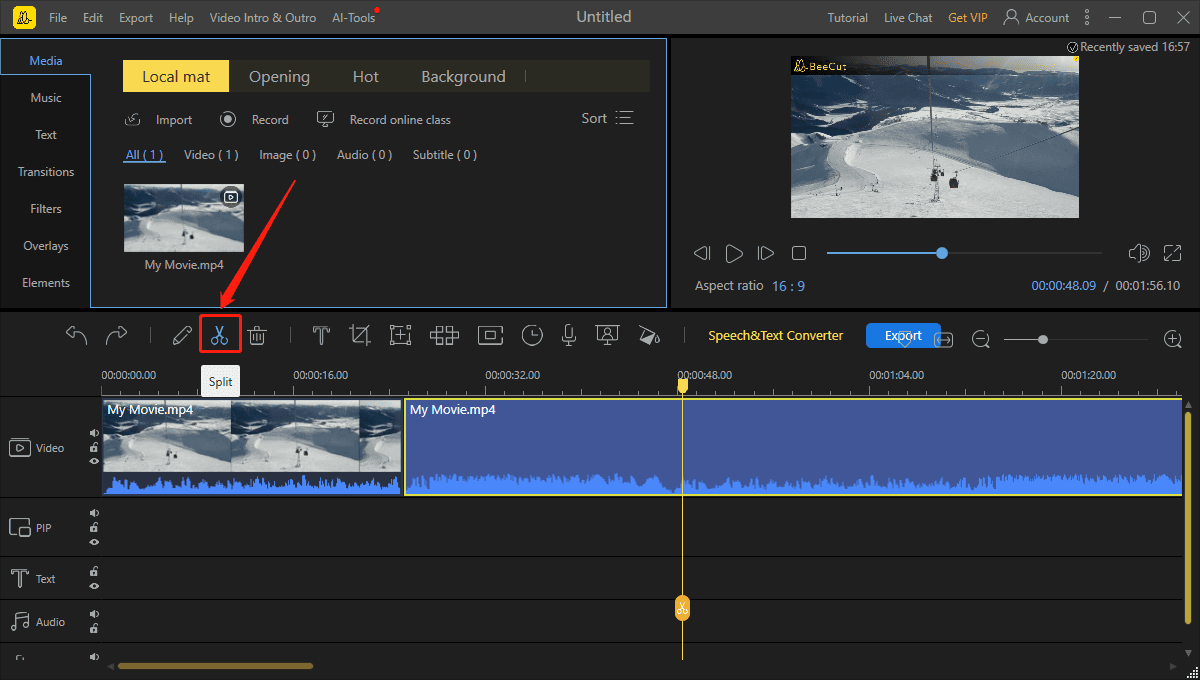Open the Edit menu
The height and width of the screenshot is (680, 1200).
click(x=93, y=18)
